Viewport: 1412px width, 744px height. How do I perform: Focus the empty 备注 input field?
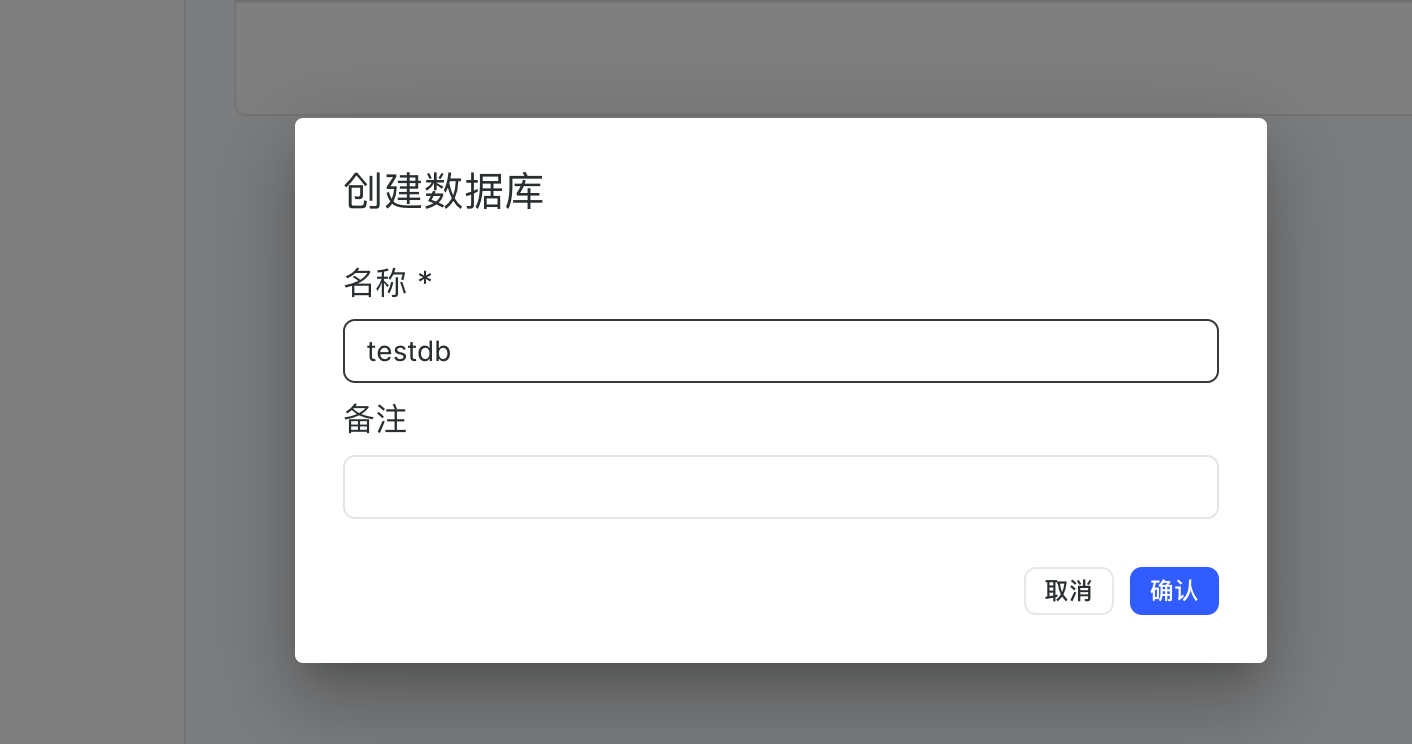pos(780,487)
